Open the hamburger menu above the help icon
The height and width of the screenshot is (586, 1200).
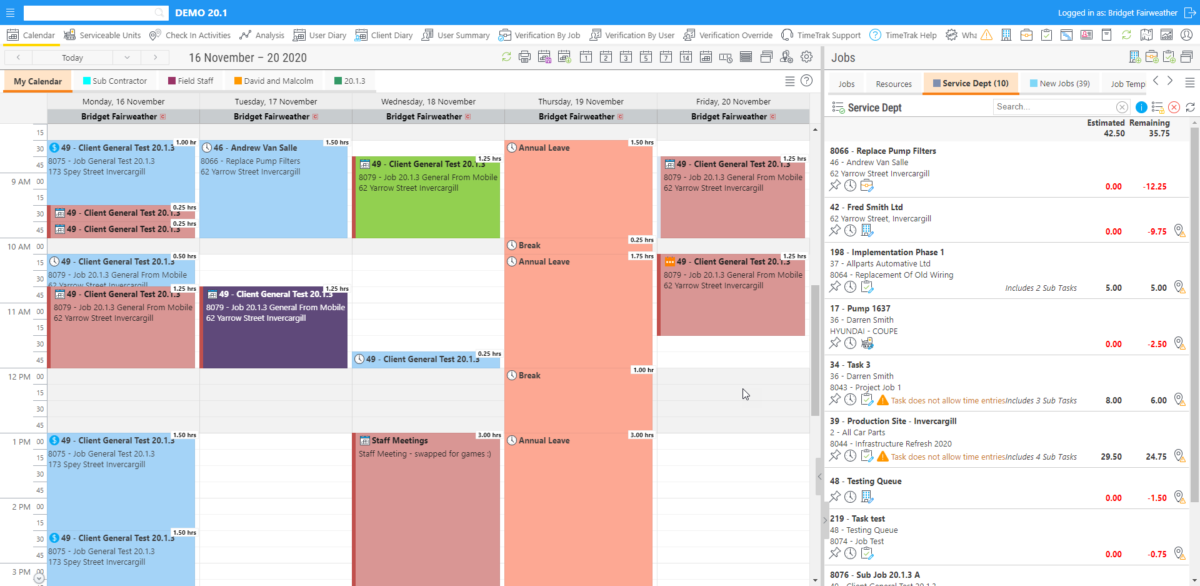(x=789, y=80)
